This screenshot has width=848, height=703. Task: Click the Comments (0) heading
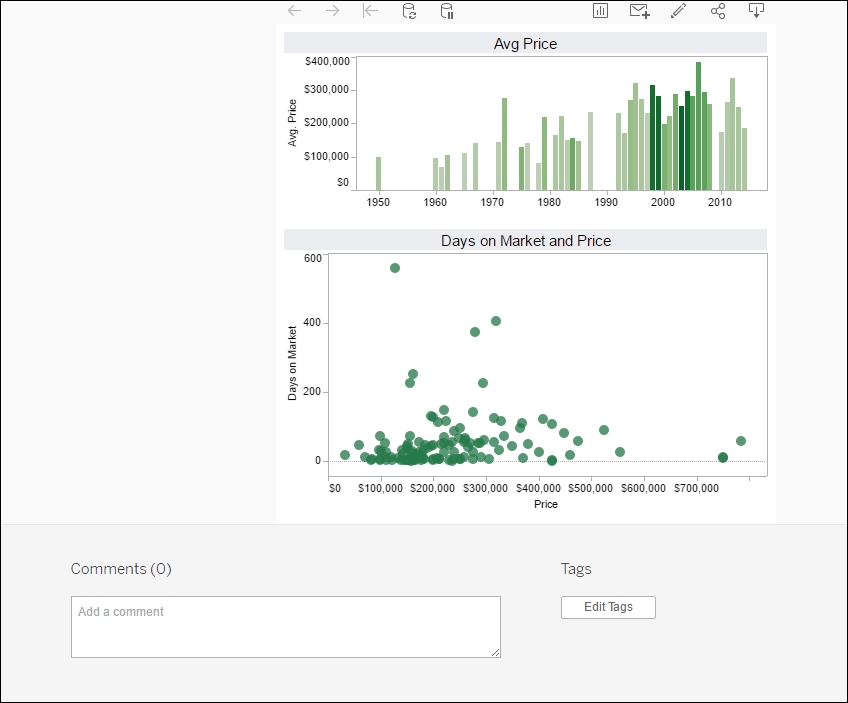pyautogui.click(x=120, y=568)
